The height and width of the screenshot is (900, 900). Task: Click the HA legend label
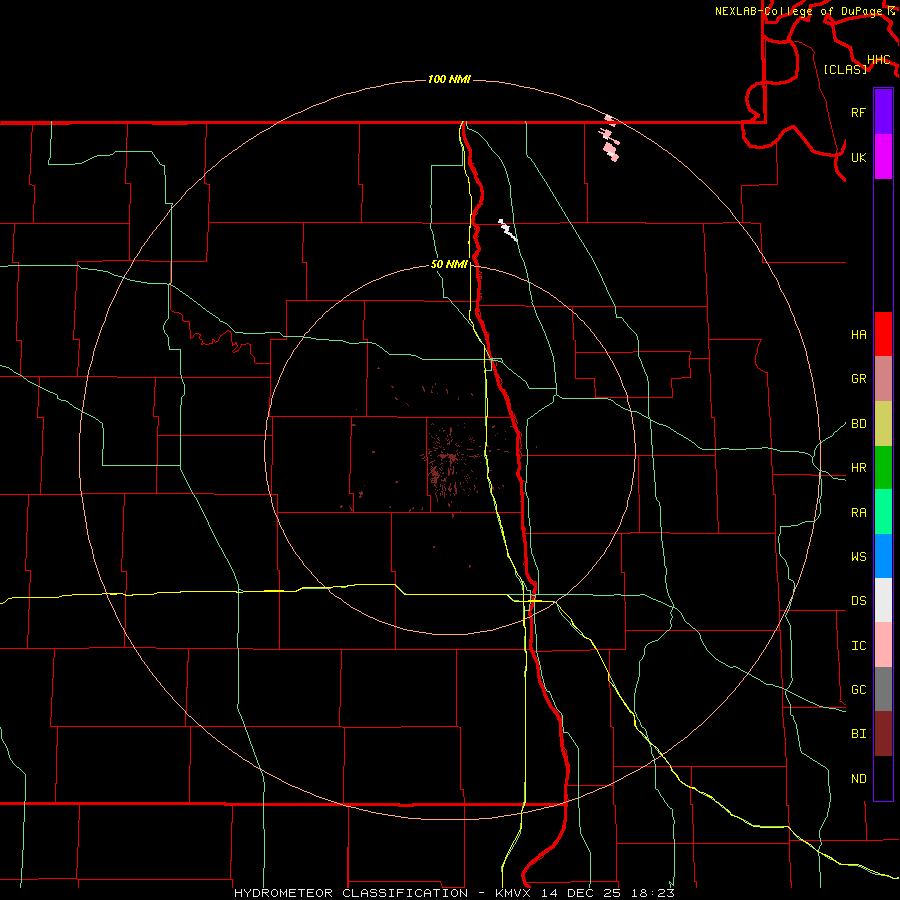(858, 334)
